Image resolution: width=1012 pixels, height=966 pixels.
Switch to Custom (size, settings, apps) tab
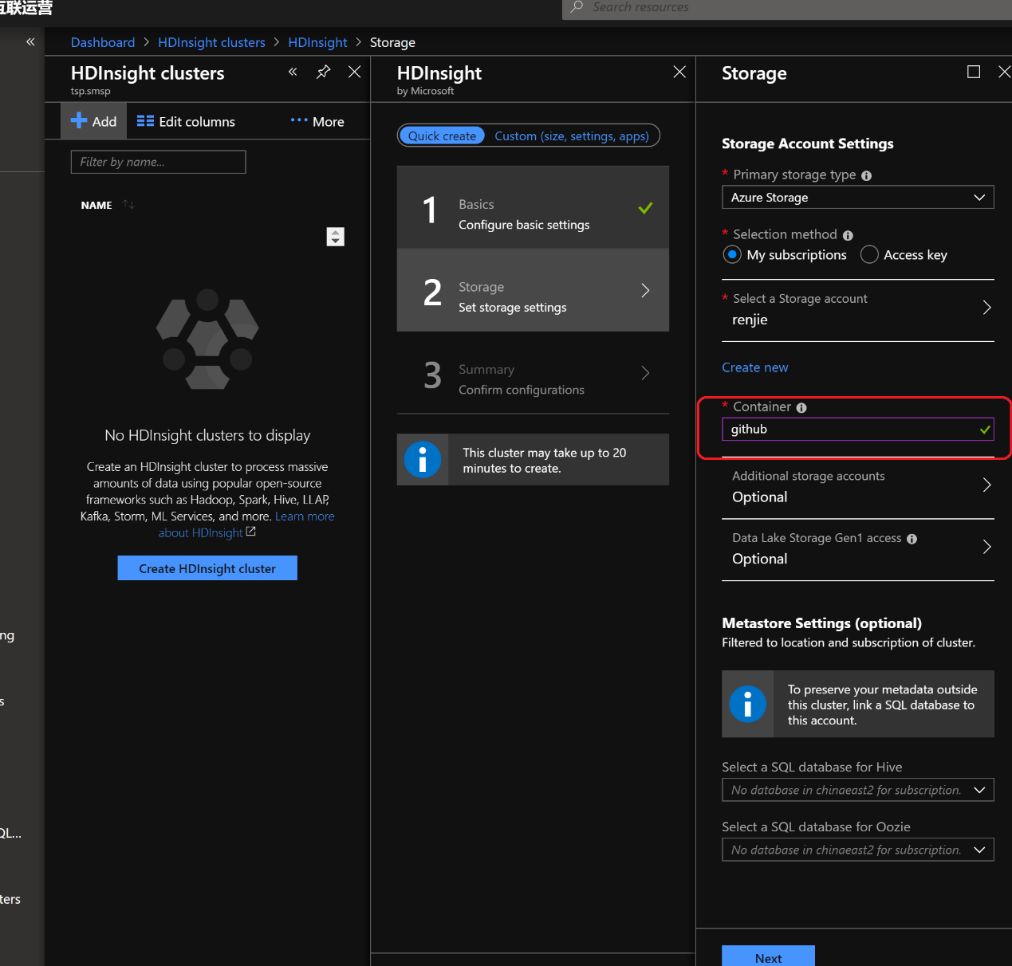click(x=571, y=136)
